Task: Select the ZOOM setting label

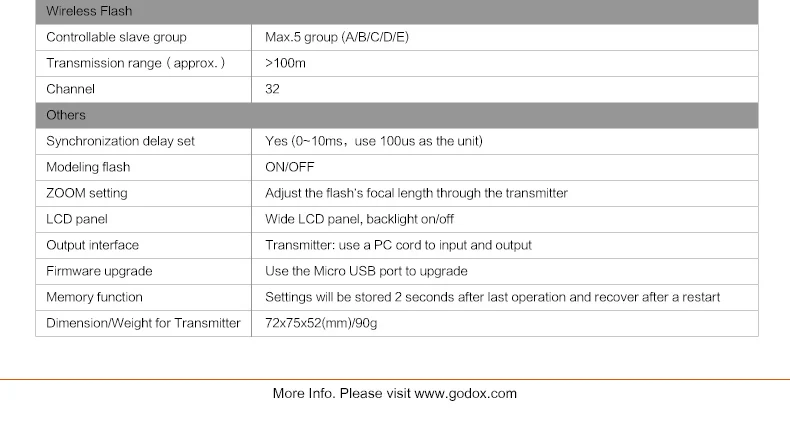Action: pyautogui.click(x=87, y=193)
